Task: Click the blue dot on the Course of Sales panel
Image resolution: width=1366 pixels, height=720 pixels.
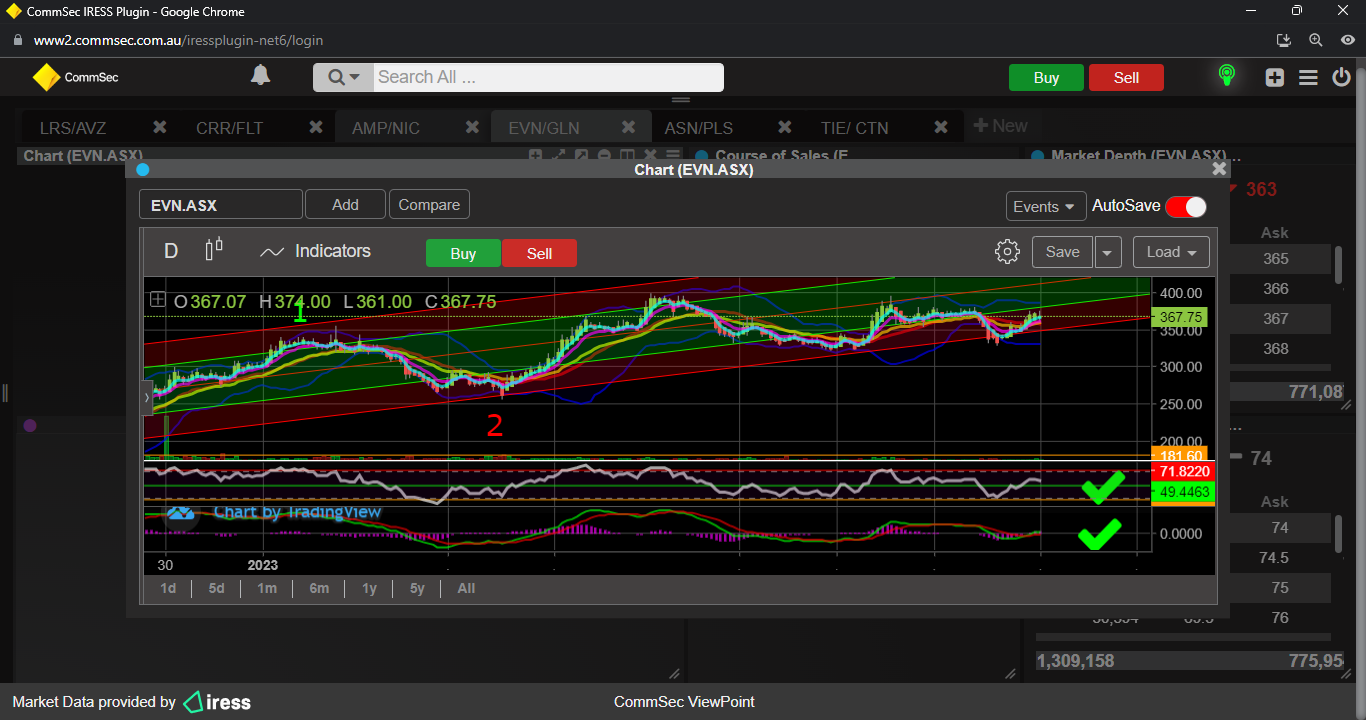Action: [701, 156]
